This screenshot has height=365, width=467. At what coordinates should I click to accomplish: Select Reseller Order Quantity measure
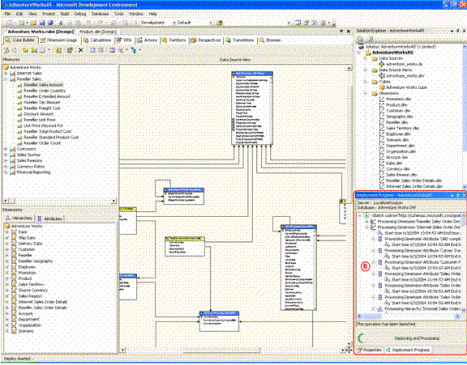click(x=45, y=91)
